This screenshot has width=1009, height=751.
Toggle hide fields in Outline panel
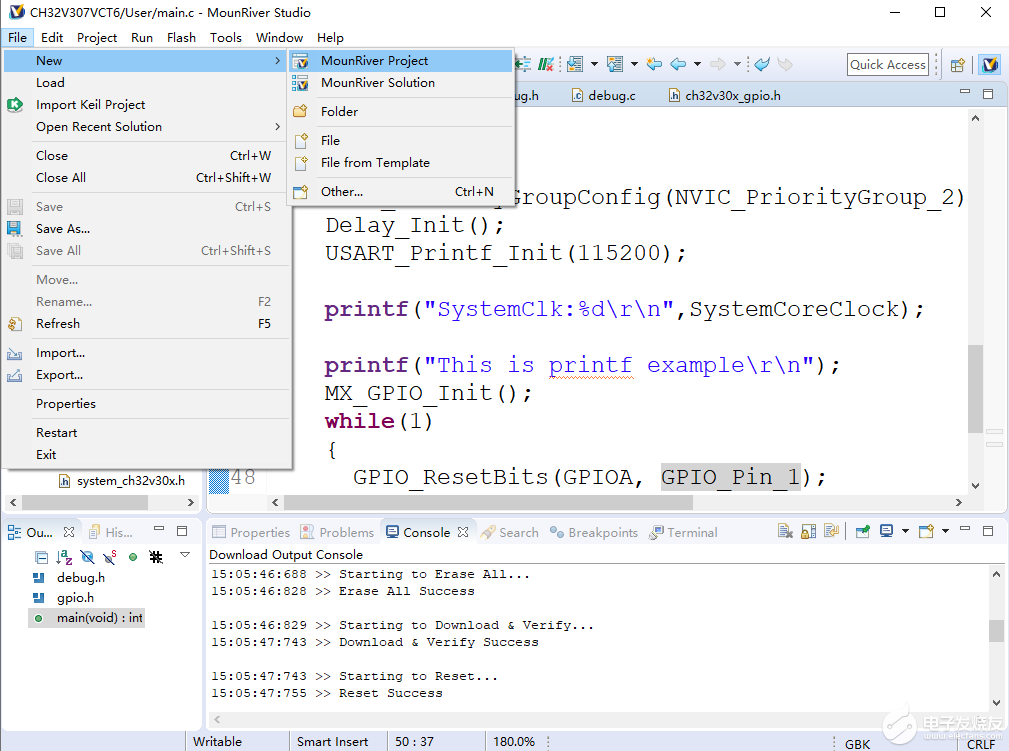coord(88,557)
